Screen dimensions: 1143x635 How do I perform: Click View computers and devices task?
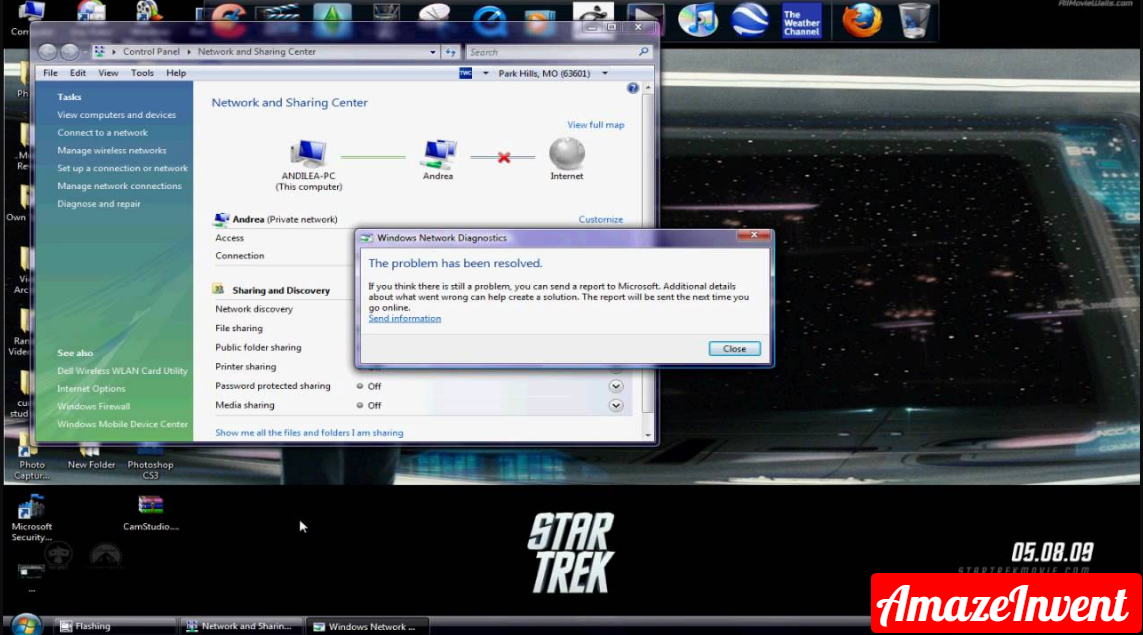[117, 114]
